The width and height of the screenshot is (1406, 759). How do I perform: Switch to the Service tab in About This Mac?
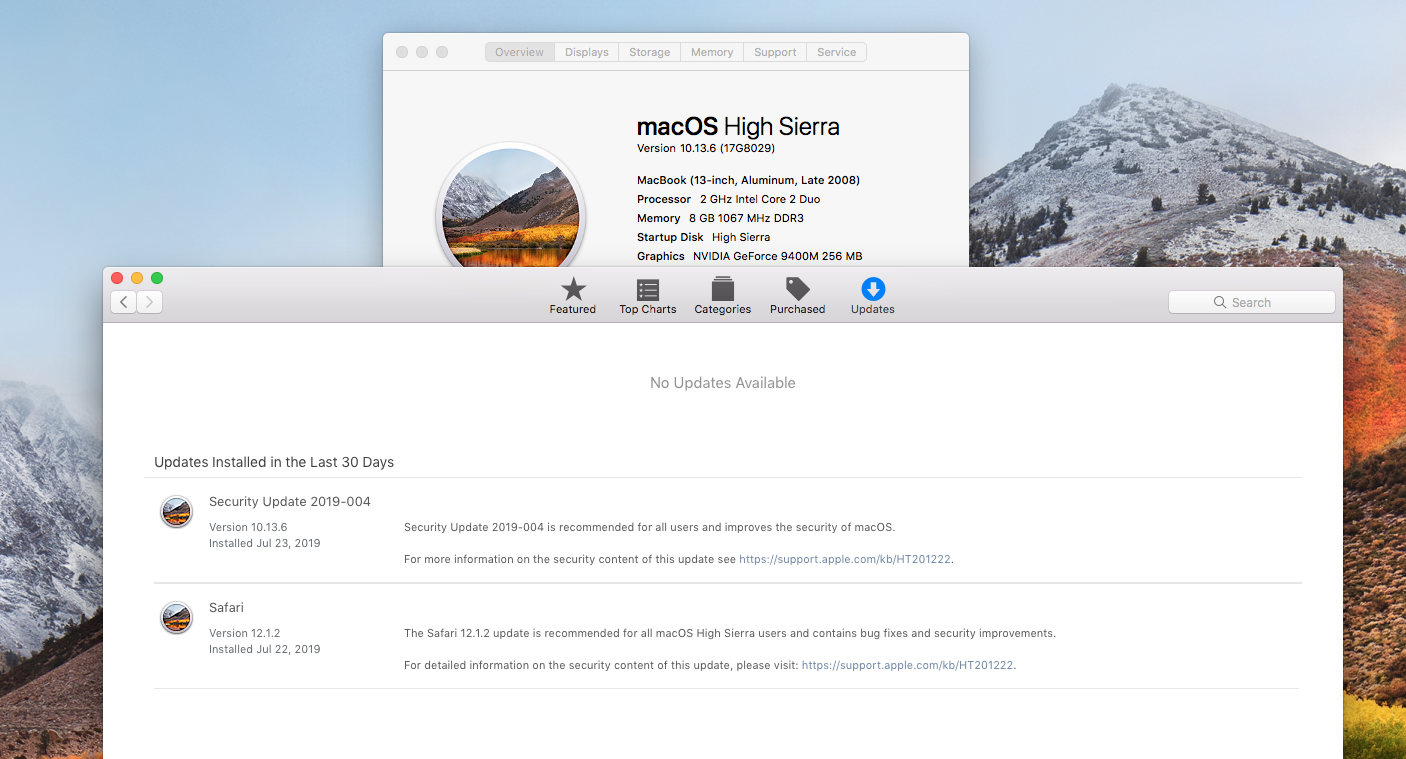coord(837,52)
